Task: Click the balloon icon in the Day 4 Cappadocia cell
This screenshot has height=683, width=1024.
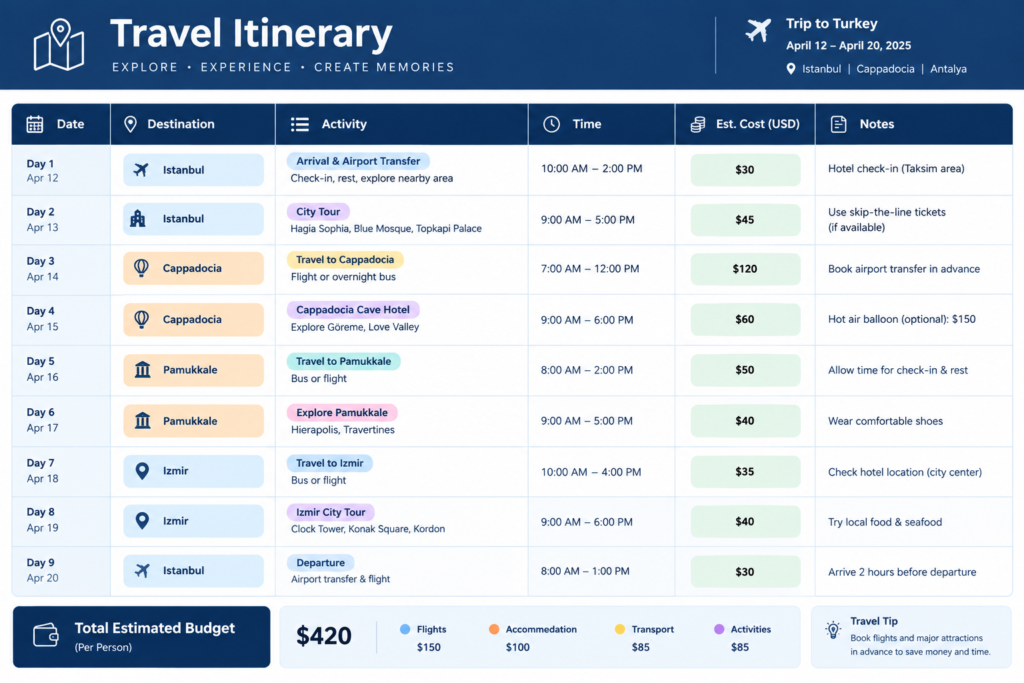Action: click(141, 319)
